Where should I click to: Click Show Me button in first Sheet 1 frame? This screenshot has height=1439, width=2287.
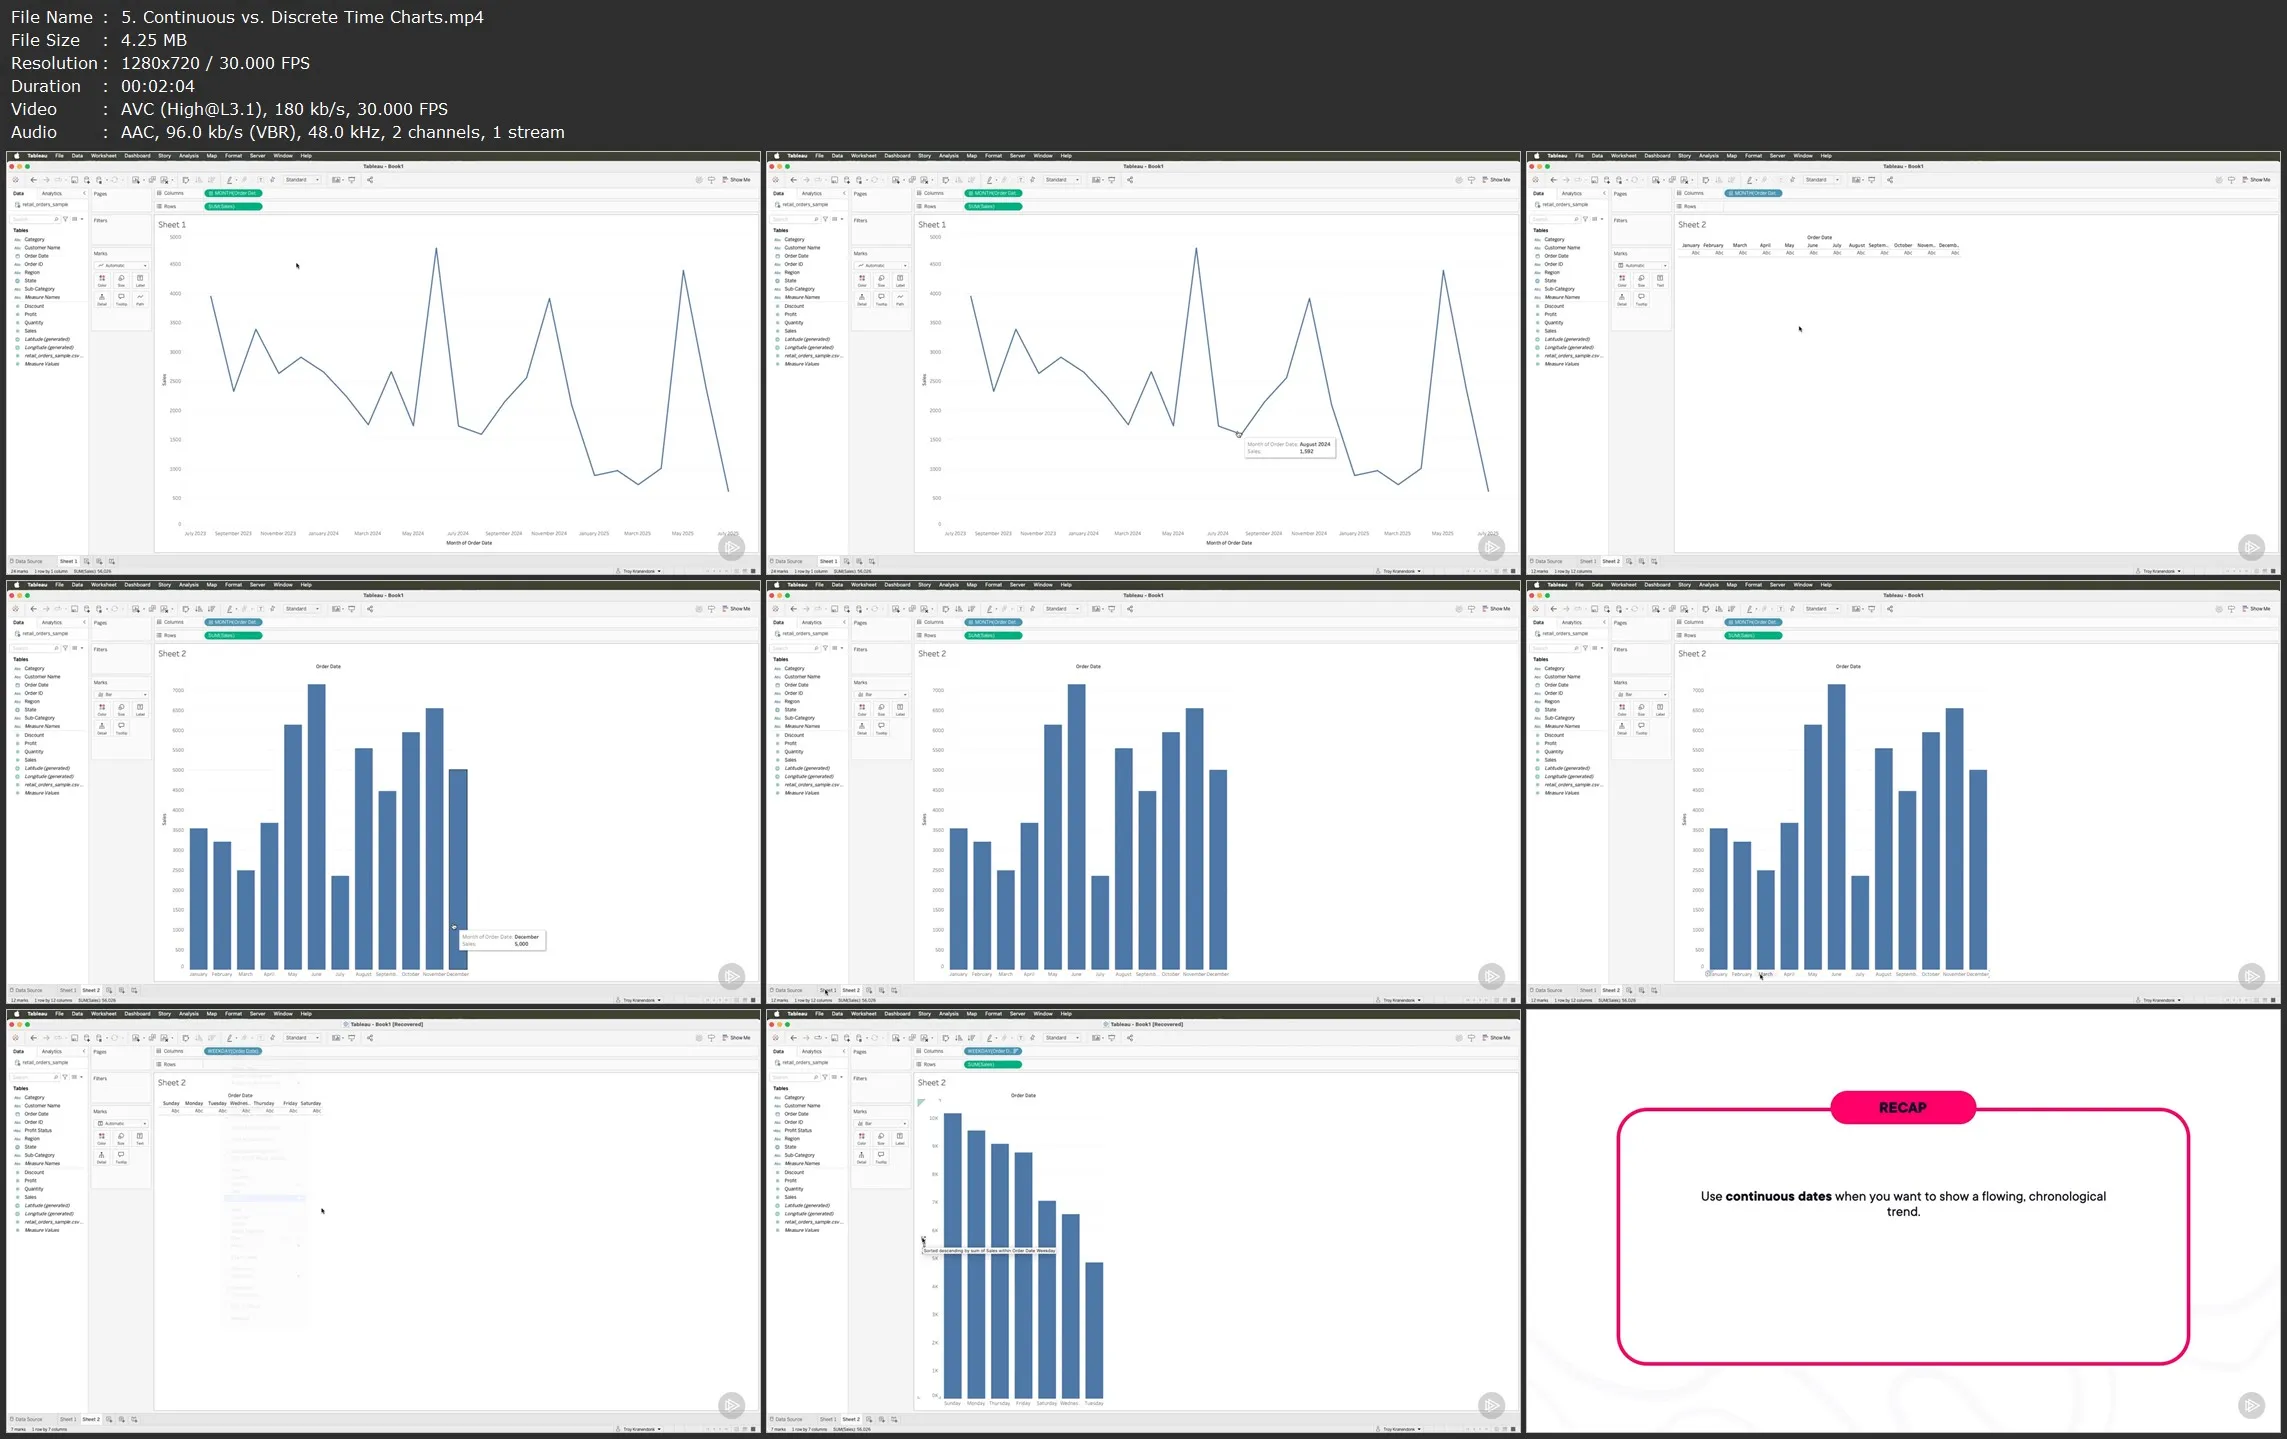(737, 180)
